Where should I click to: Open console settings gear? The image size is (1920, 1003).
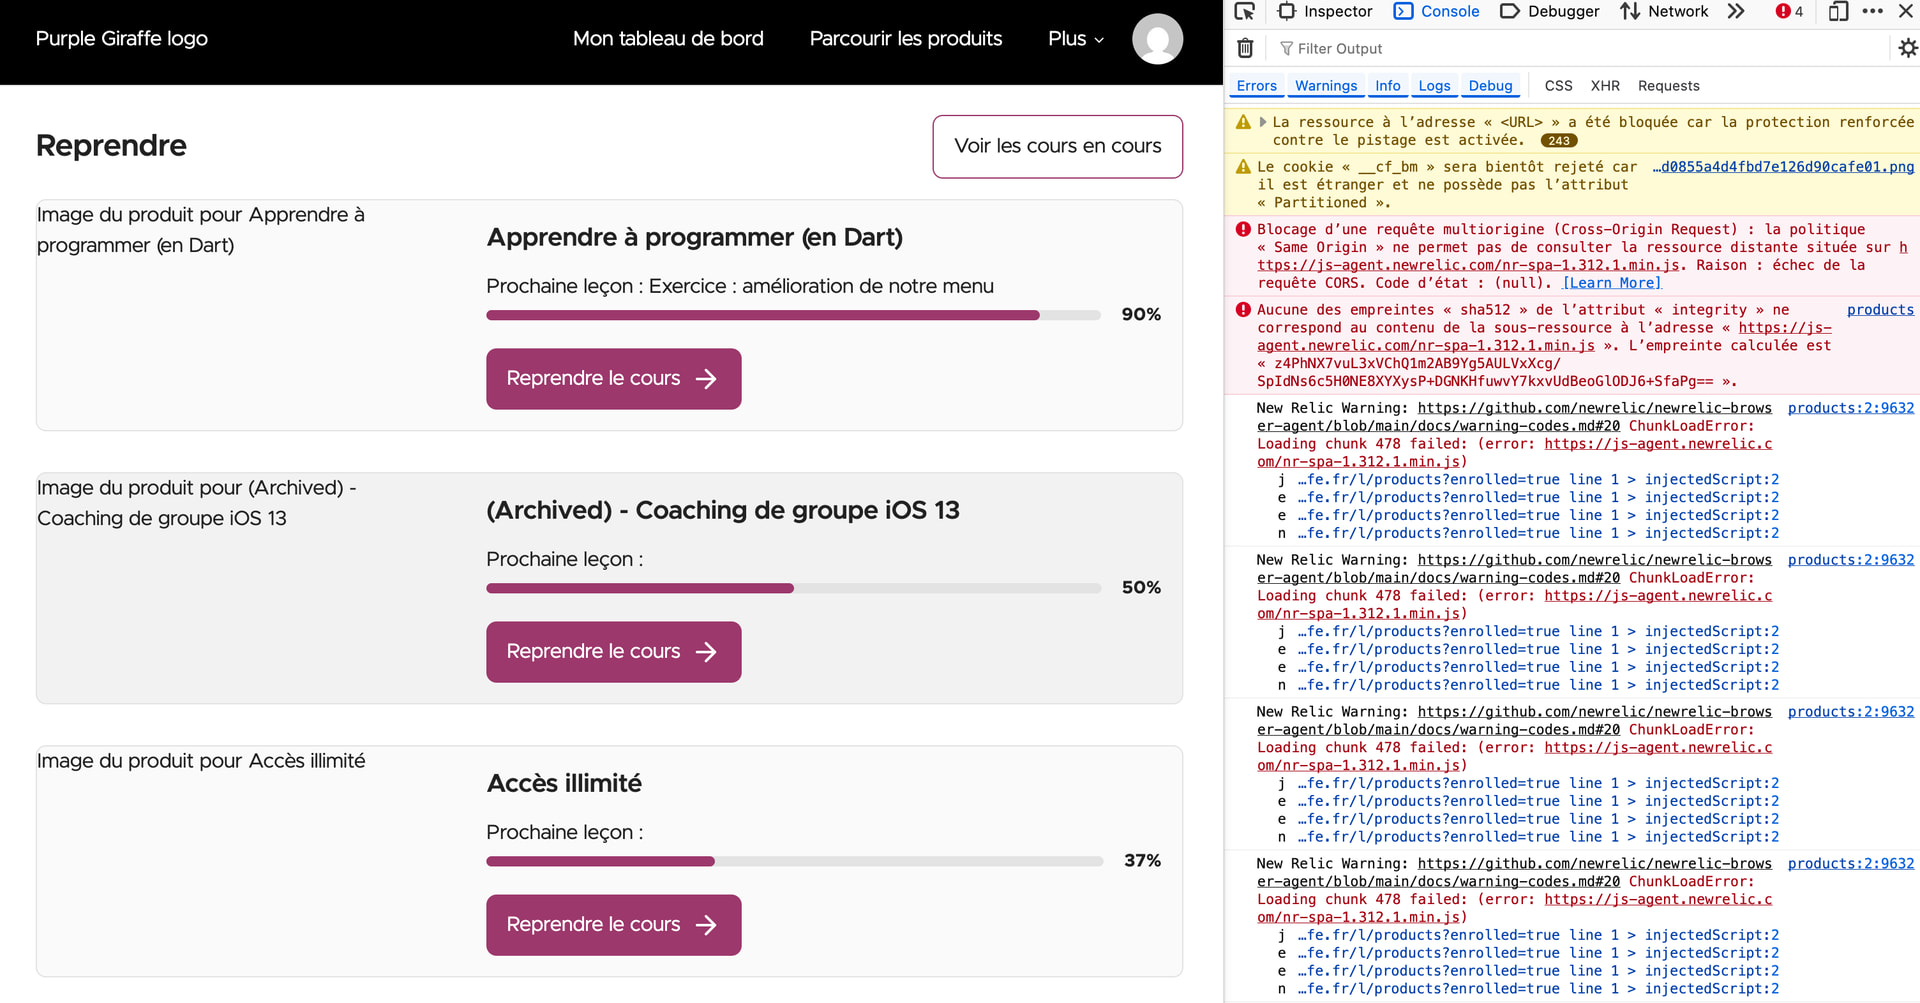[1907, 48]
